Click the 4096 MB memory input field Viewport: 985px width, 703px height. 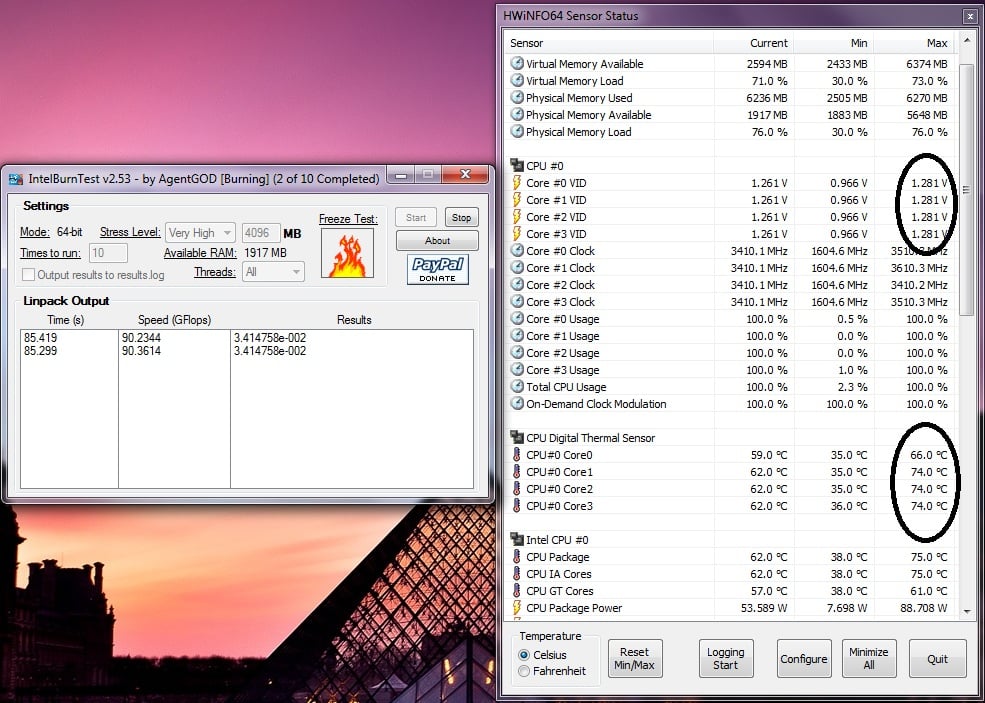click(261, 233)
